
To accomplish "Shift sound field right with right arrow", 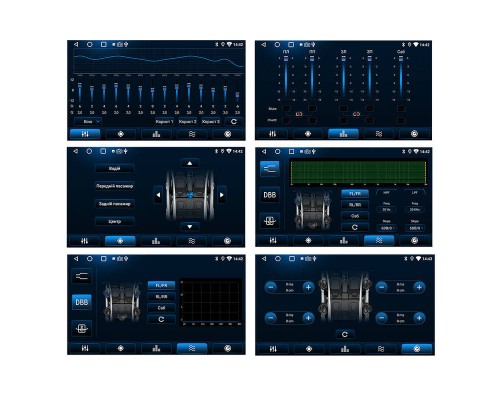I will click(222, 195).
